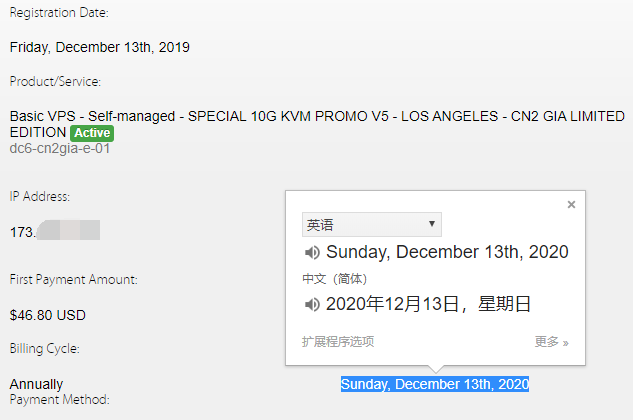Click the First Payment Amount label
633x420 pixels.
(73, 280)
